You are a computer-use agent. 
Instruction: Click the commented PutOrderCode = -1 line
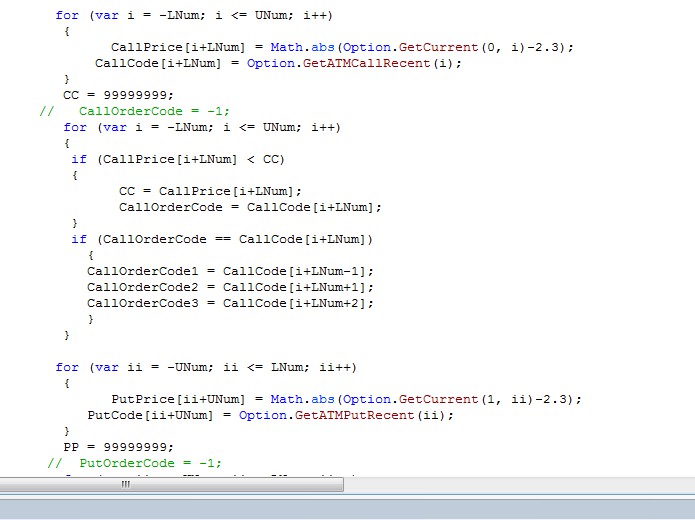click(150, 463)
